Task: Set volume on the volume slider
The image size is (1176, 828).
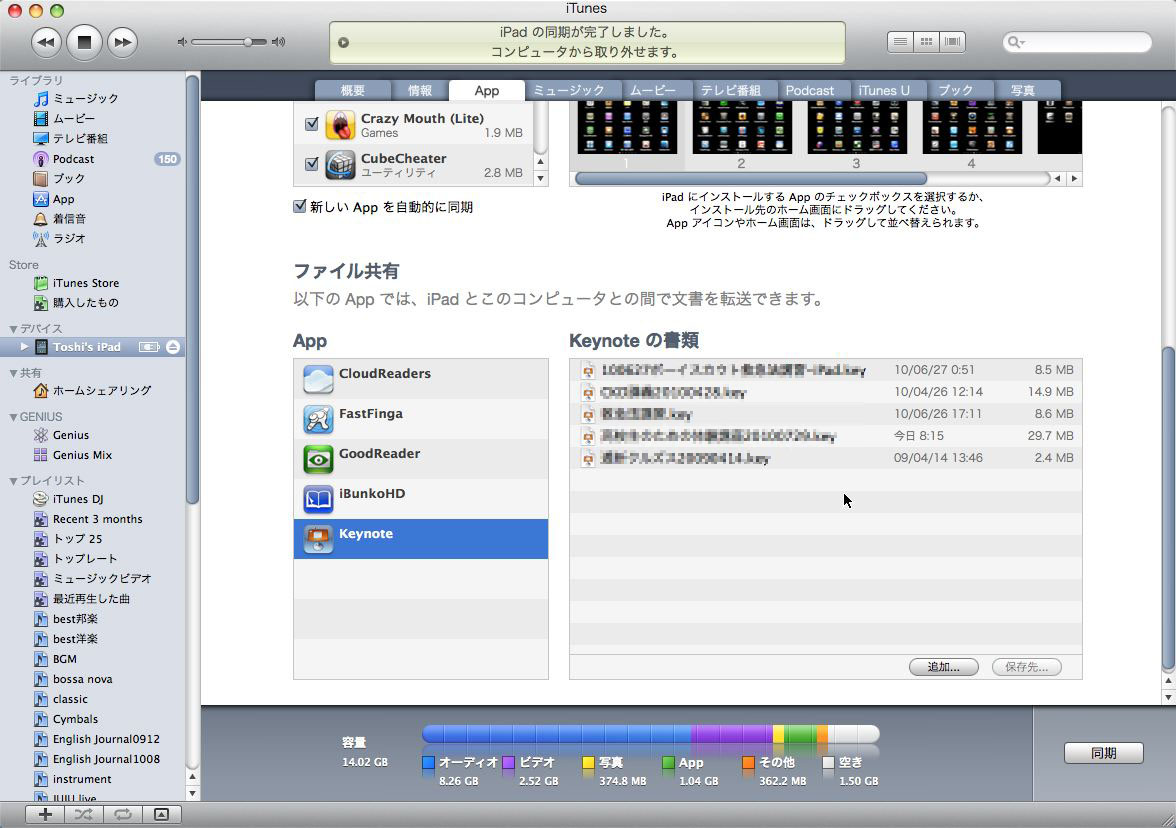Action: click(230, 42)
